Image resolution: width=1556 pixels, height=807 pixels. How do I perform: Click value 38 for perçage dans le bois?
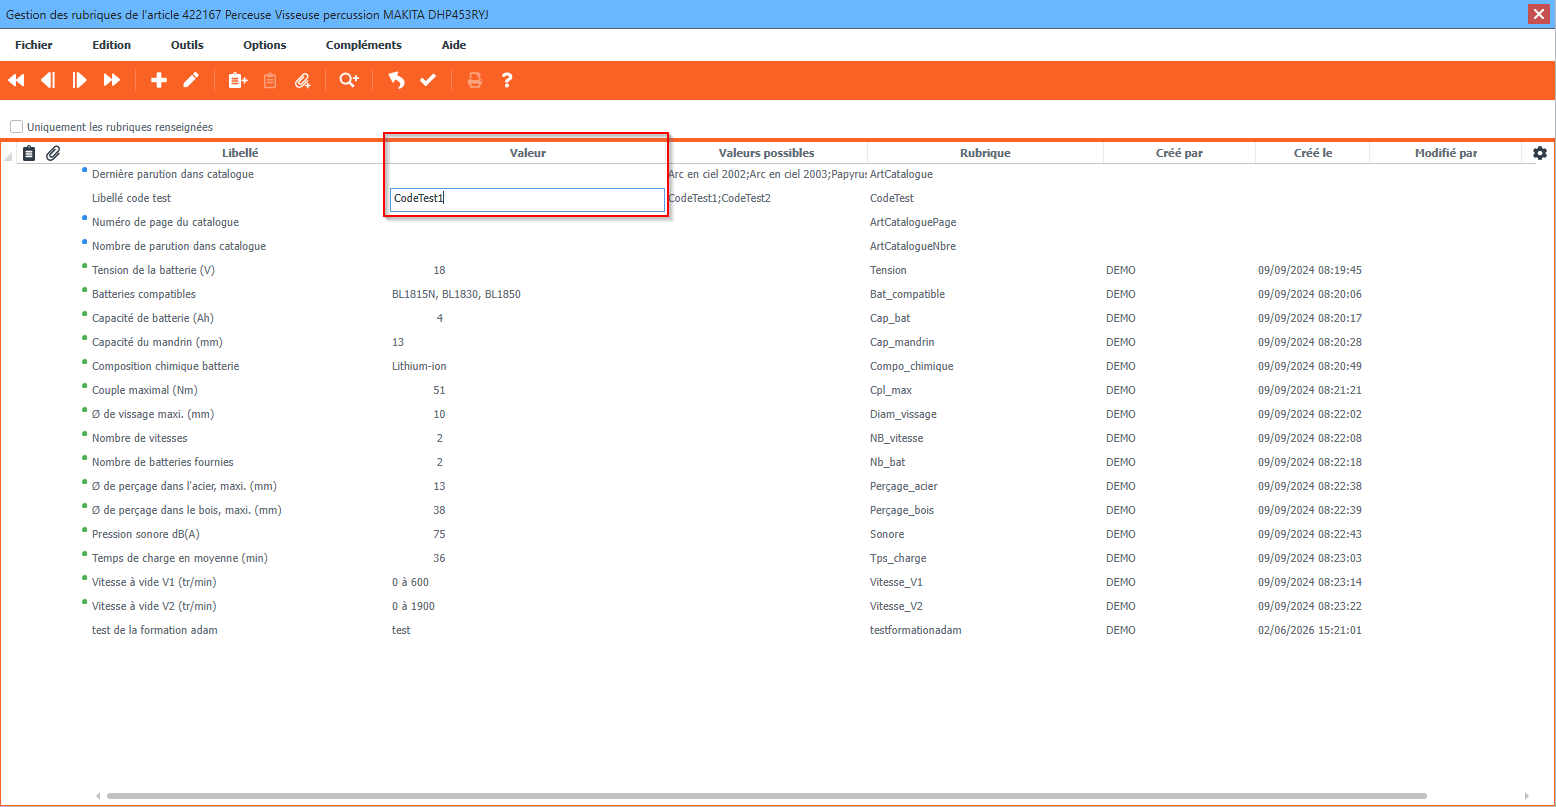coord(439,510)
